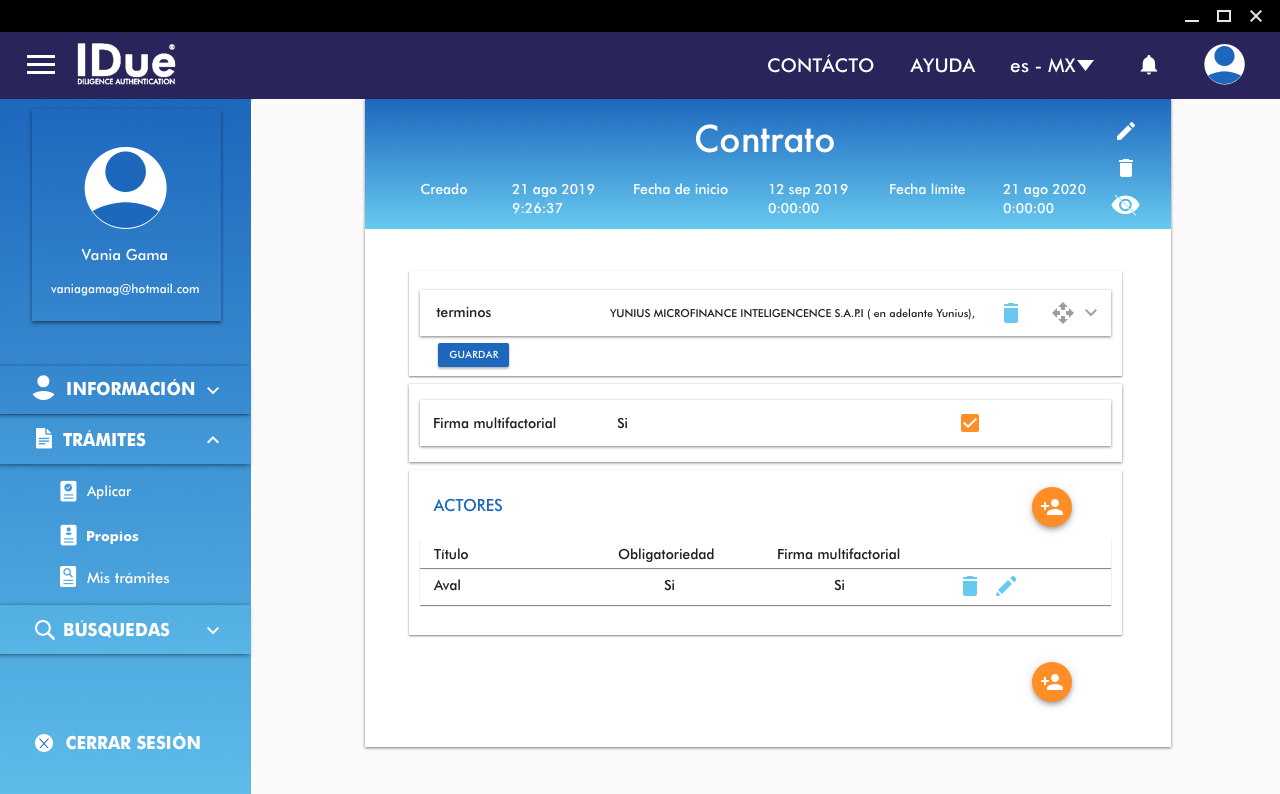Viewport: 1280px width, 794px height.
Task: Click the notifications bell icon
Action: 1149,65
